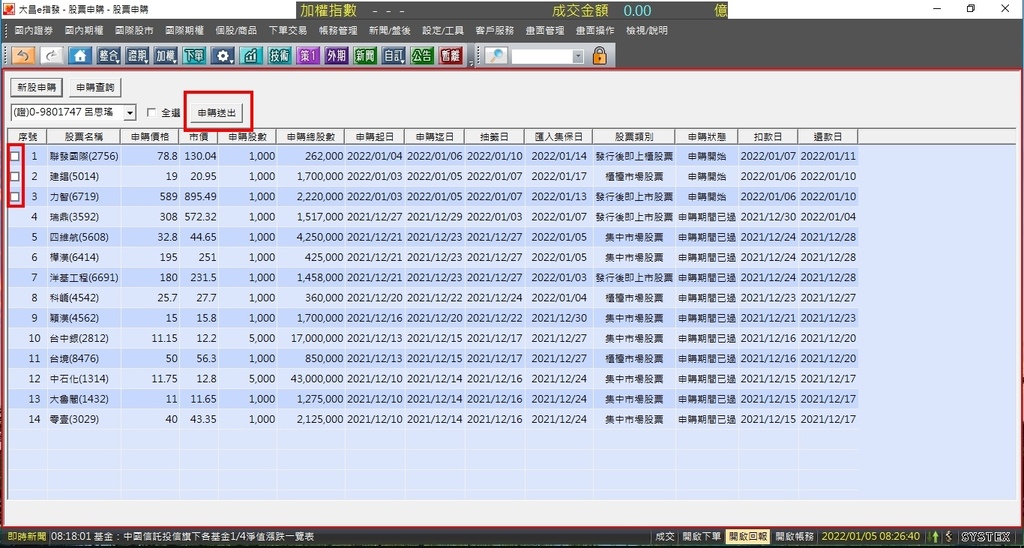The width and height of the screenshot is (1024, 548).
Task: Open the 證期 toolbar button
Action: [x=137, y=56]
